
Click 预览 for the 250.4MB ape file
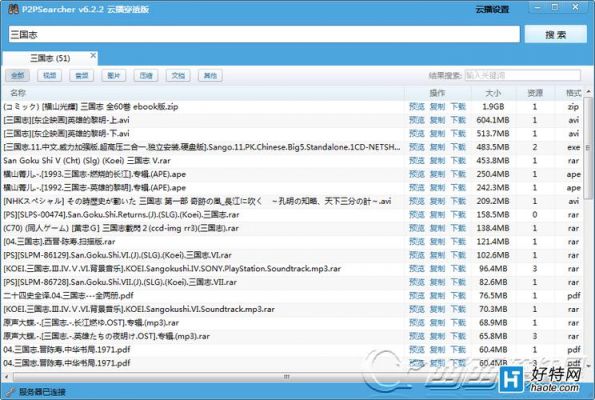417,174
